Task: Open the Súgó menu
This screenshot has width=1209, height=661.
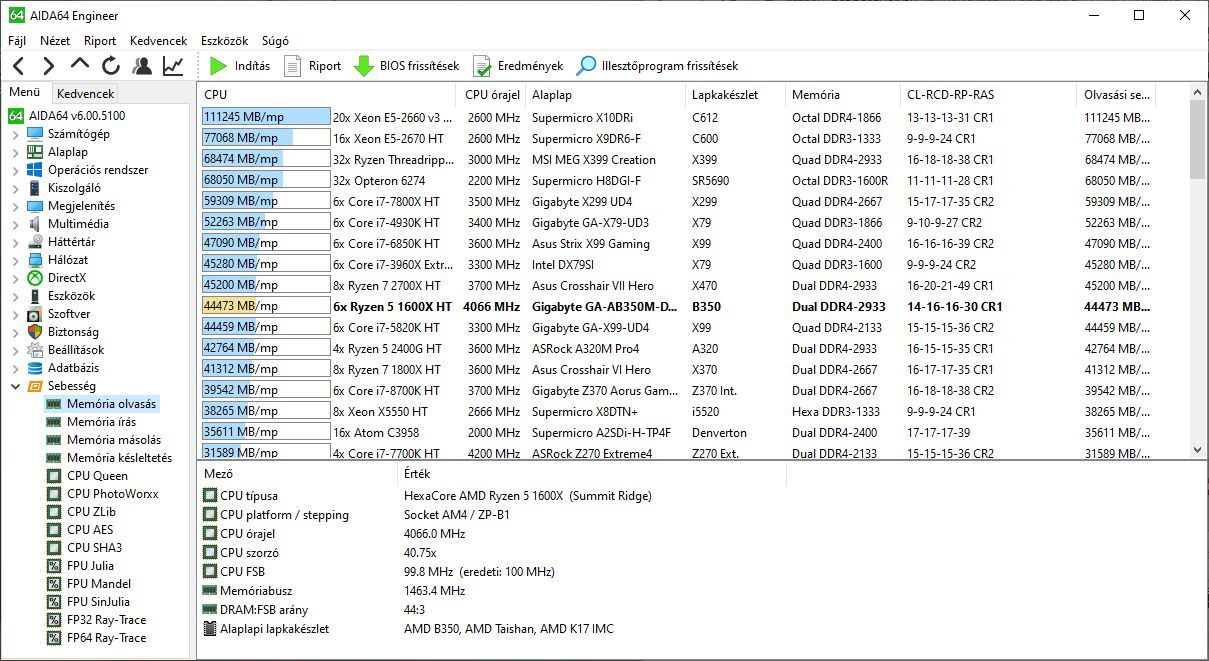Action: point(275,41)
